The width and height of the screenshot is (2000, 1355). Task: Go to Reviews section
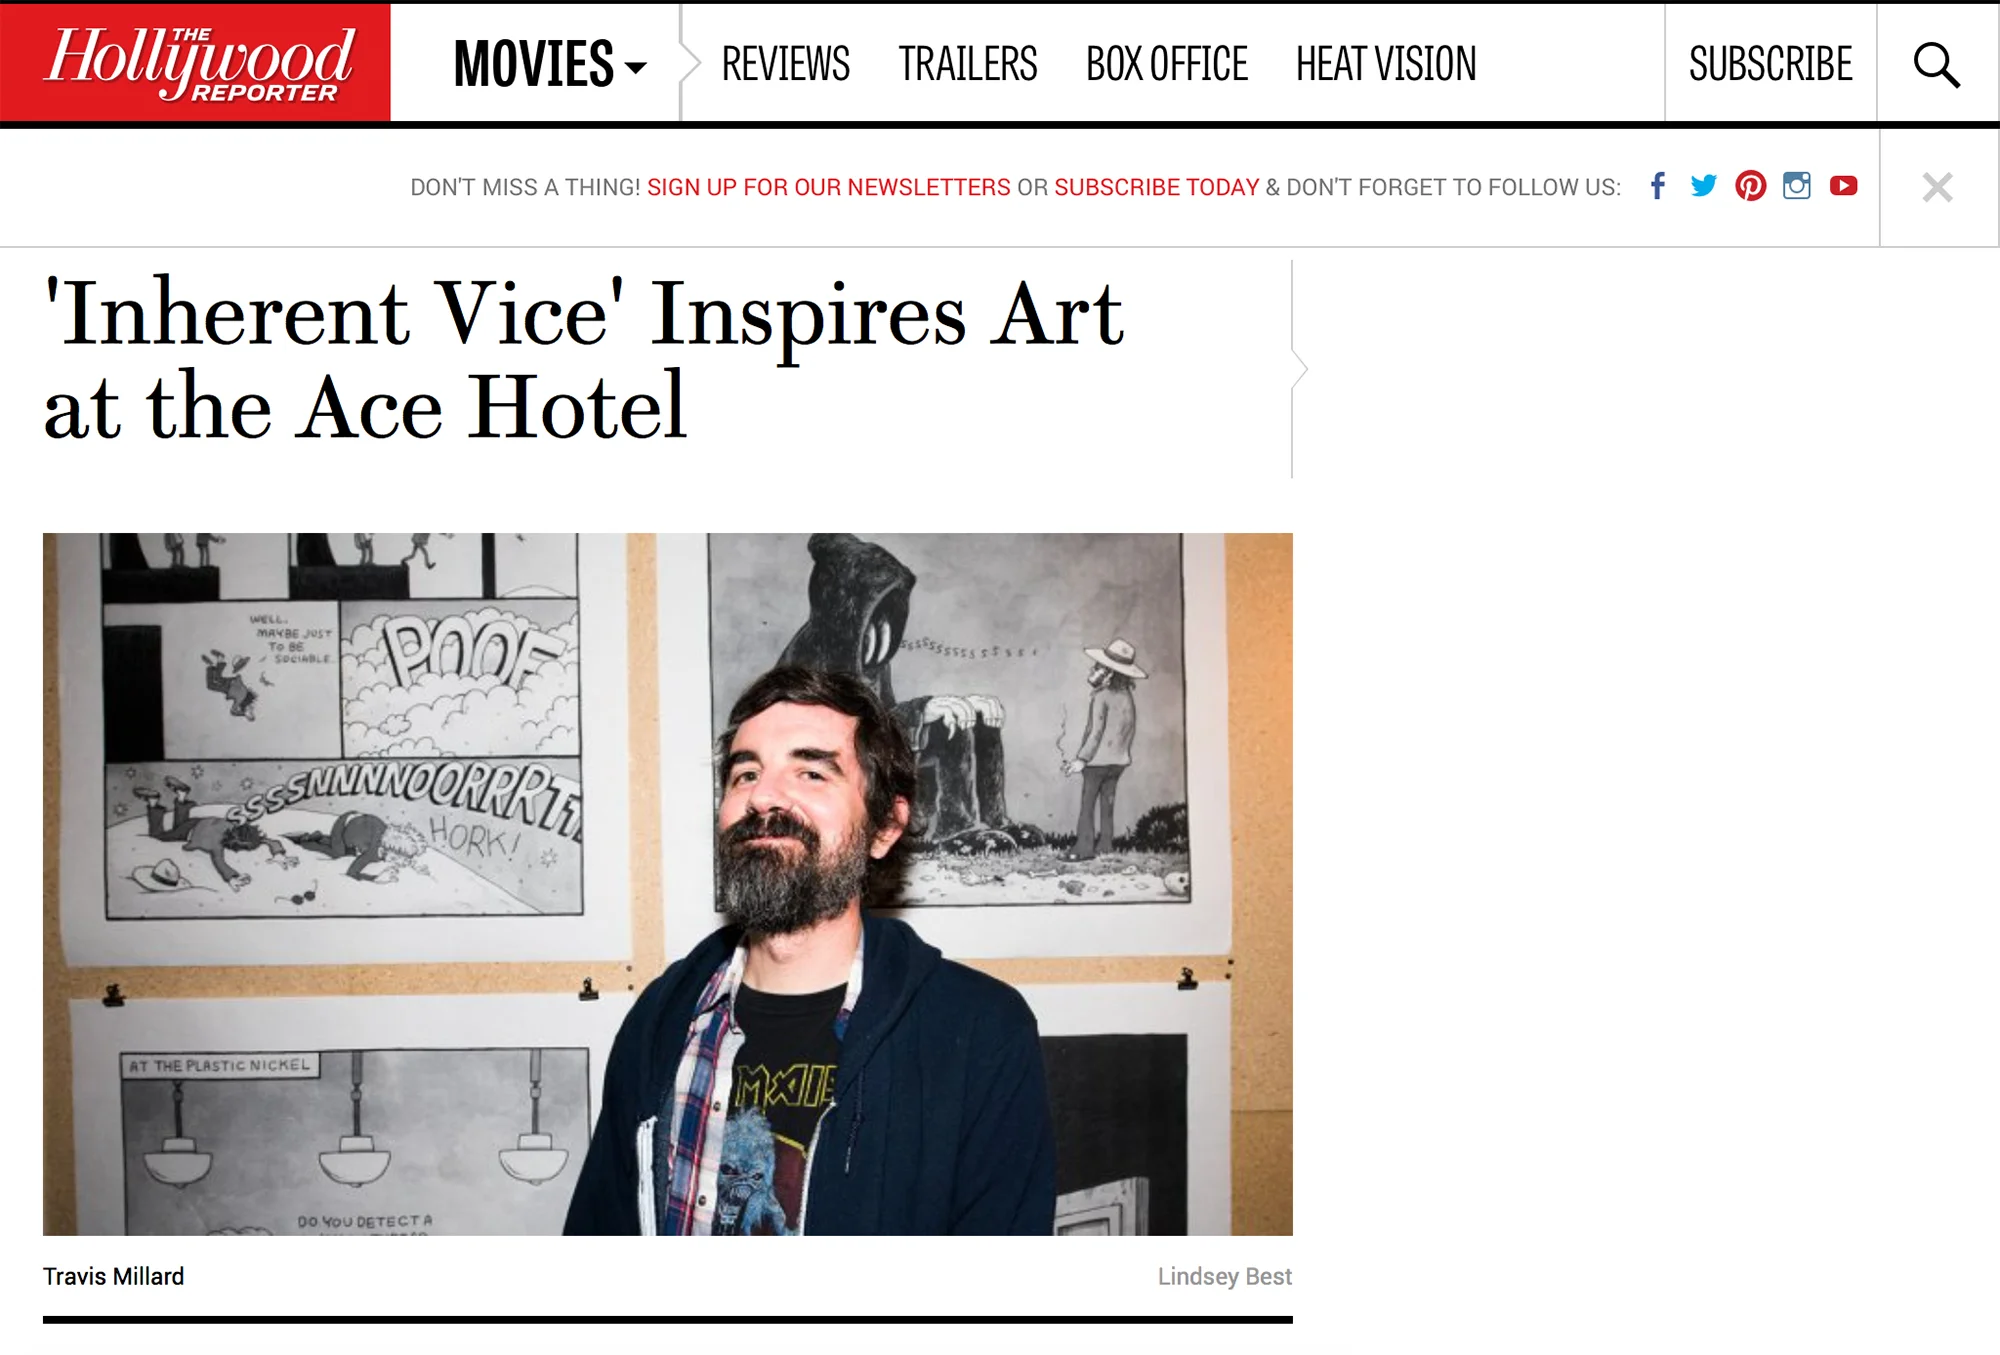pyautogui.click(x=786, y=64)
